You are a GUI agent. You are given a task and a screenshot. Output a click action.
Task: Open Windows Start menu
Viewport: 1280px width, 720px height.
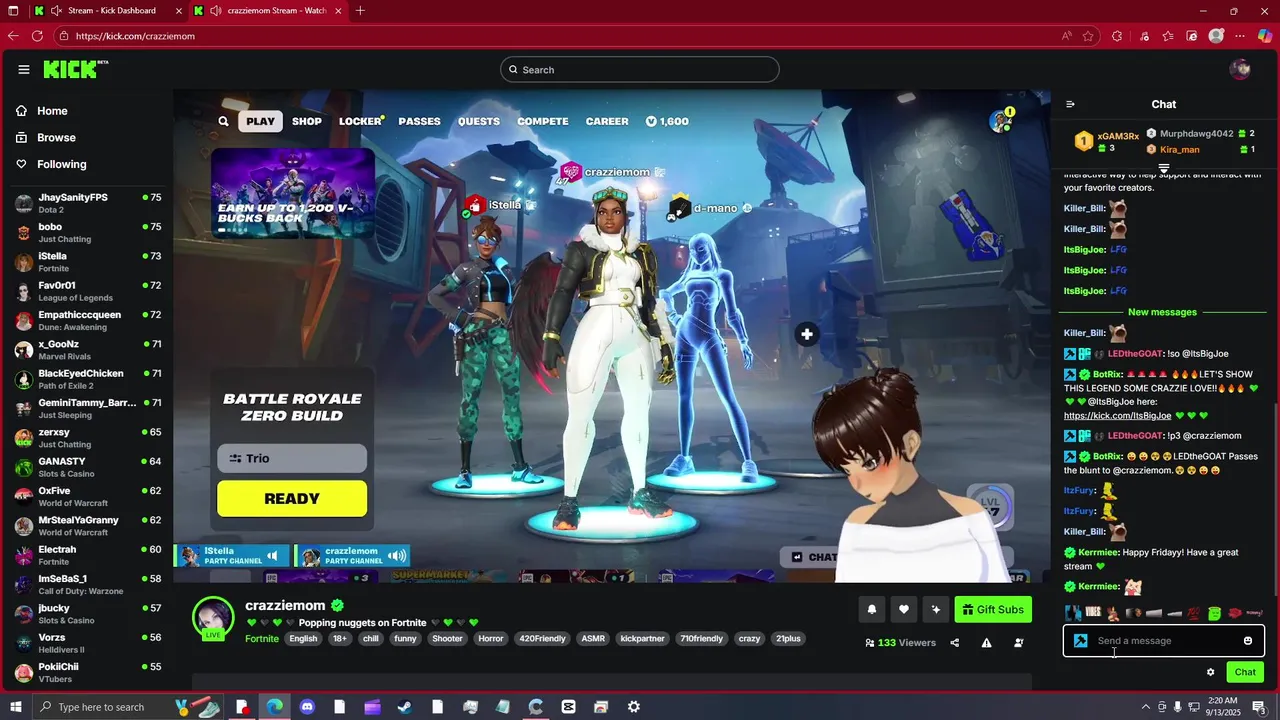[16, 707]
